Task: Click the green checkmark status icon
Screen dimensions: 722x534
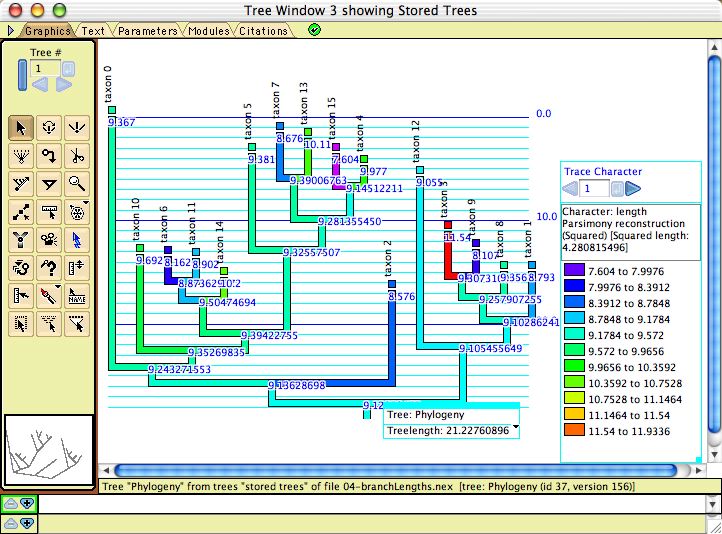Action: [315, 30]
